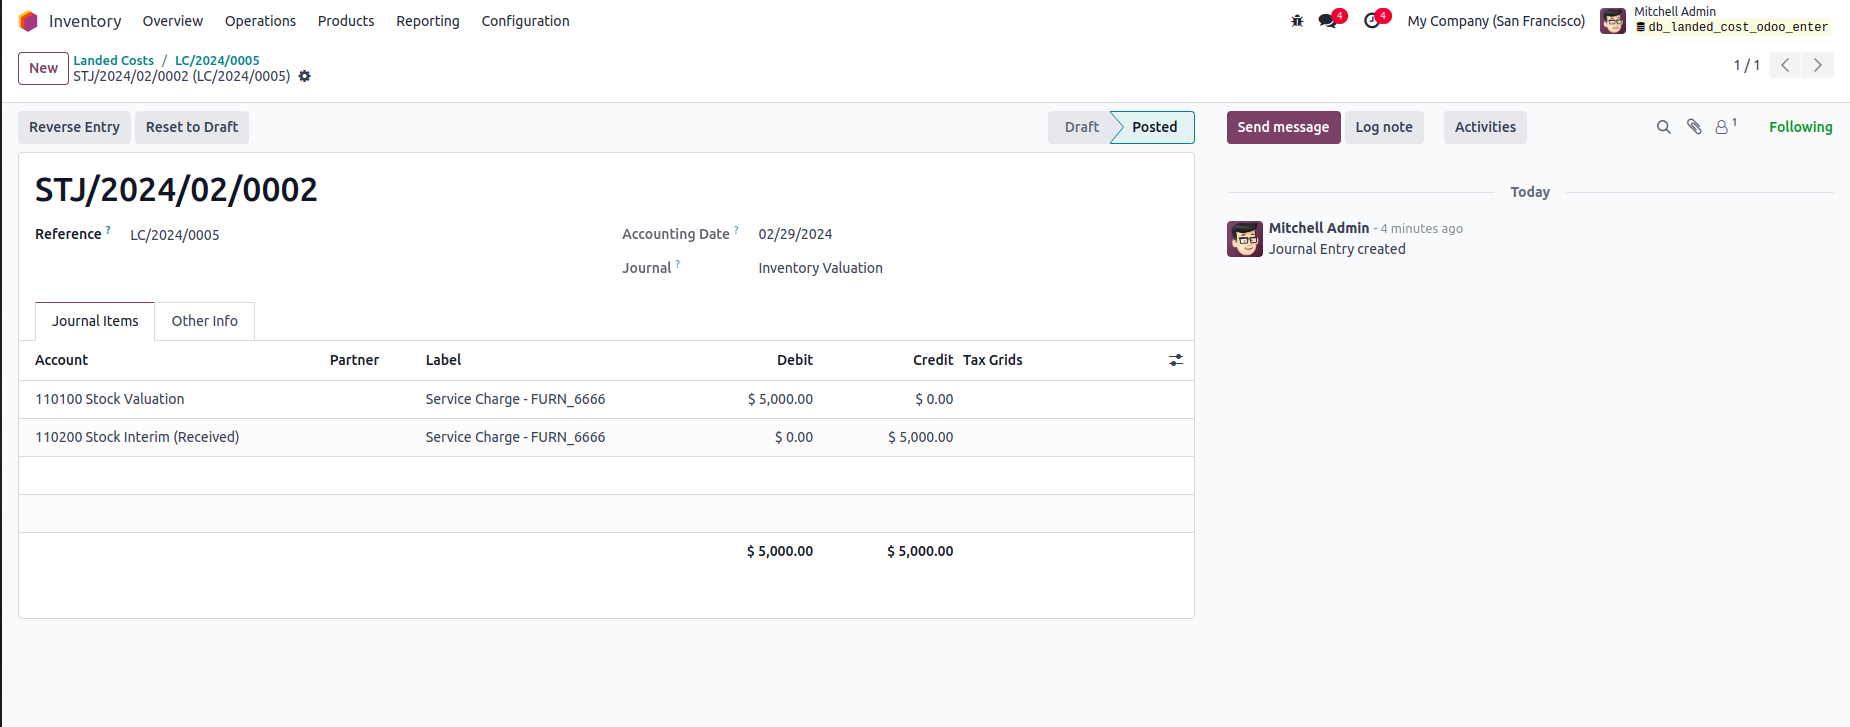1850x727 pixels.
Task: Click the Reverse Entry button
Action: coord(74,127)
